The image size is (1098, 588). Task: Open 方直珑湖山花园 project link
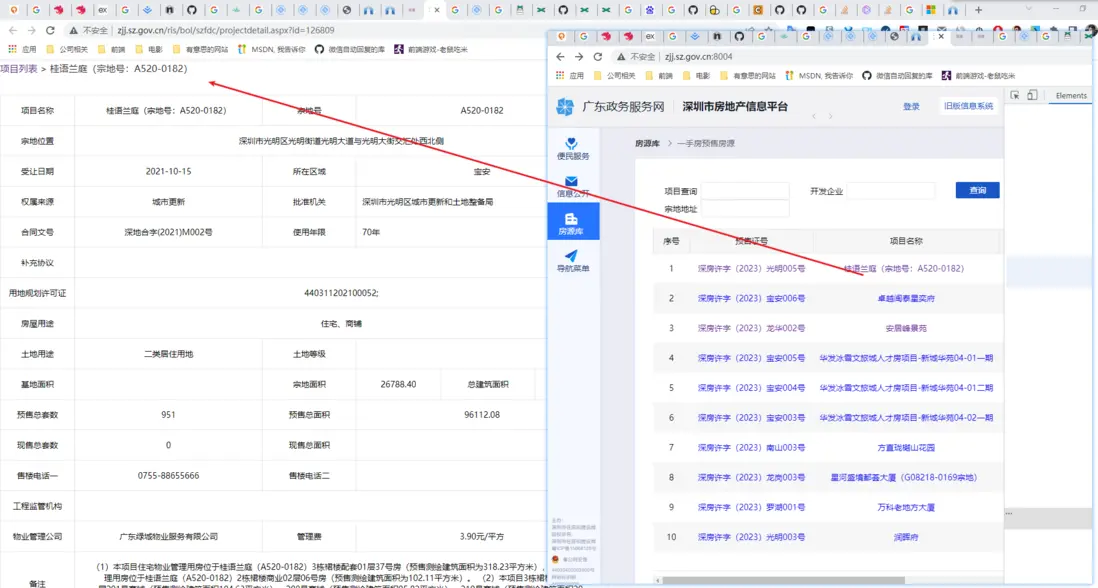pos(905,447)
